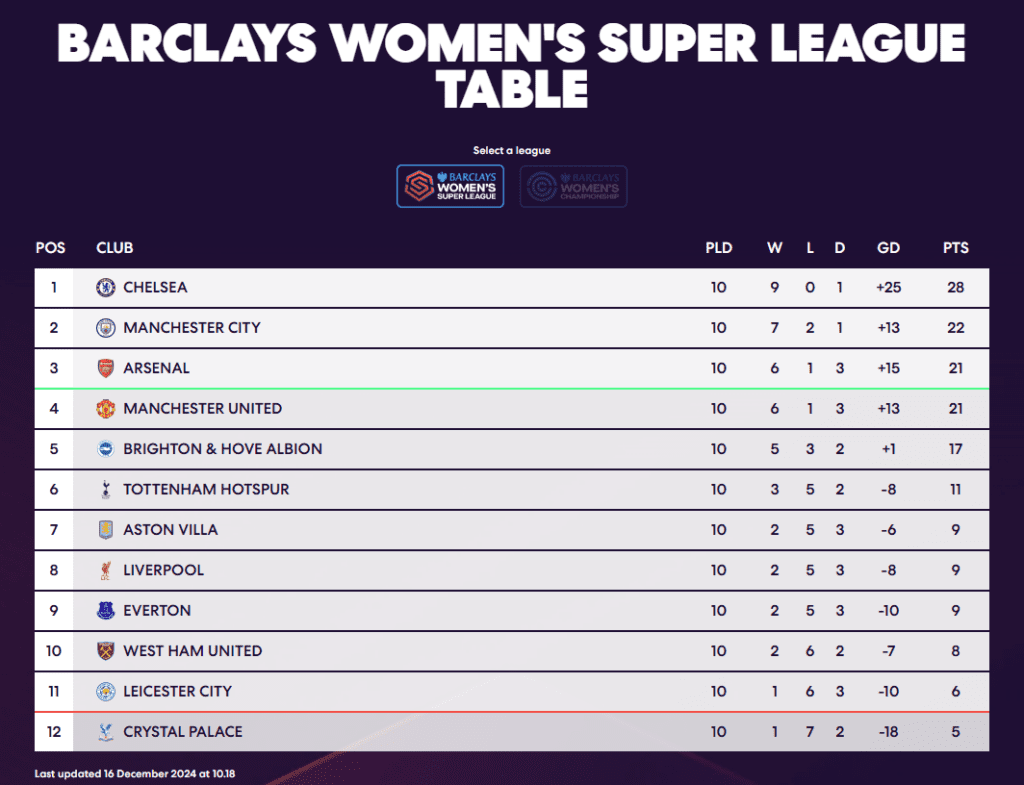Click the Aston Villa crest icon
The image size is (1024, 785).
point(105,530)
